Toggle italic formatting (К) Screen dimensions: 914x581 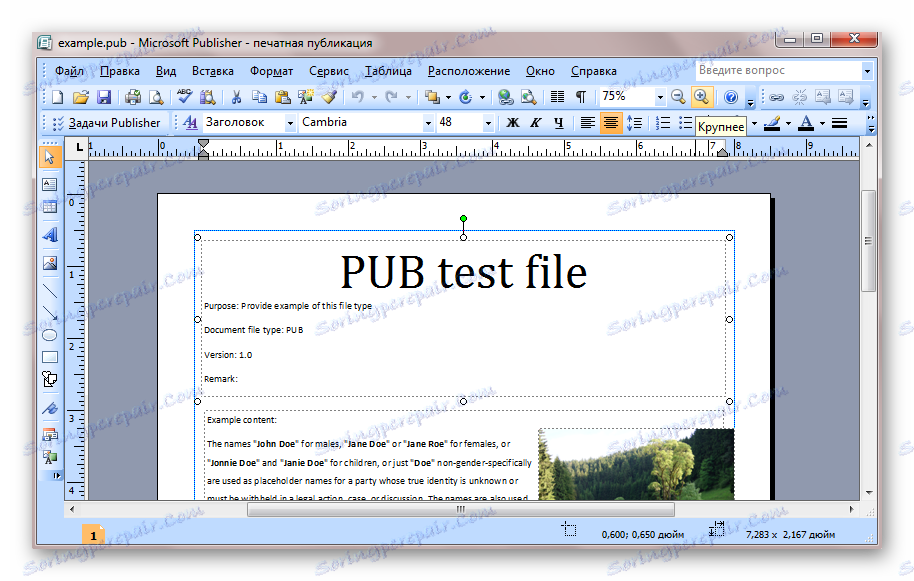[x=535, y=122]
